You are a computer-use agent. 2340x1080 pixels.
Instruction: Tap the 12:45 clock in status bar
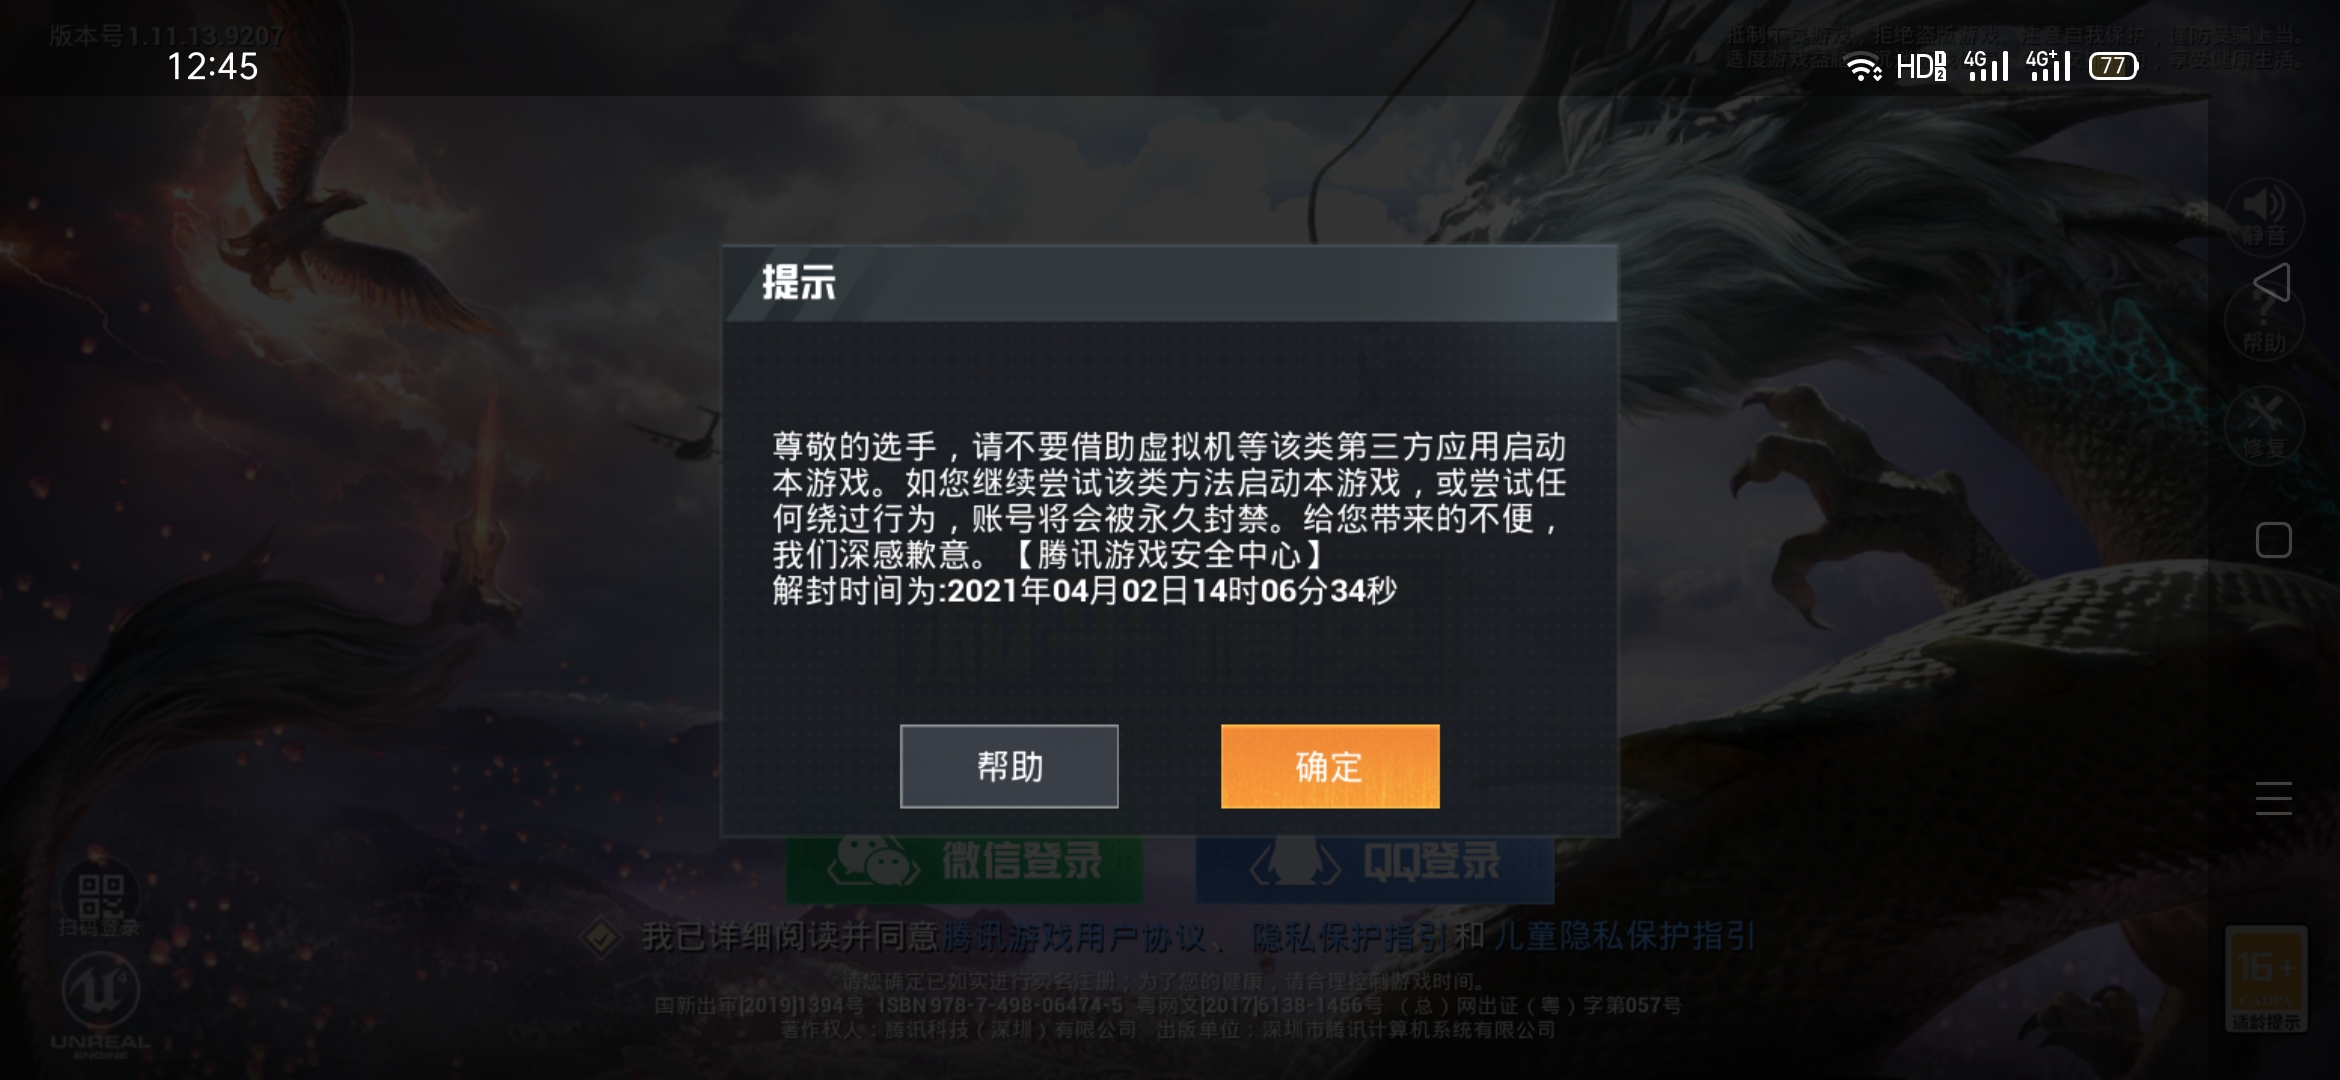click(x=213, y=67)
